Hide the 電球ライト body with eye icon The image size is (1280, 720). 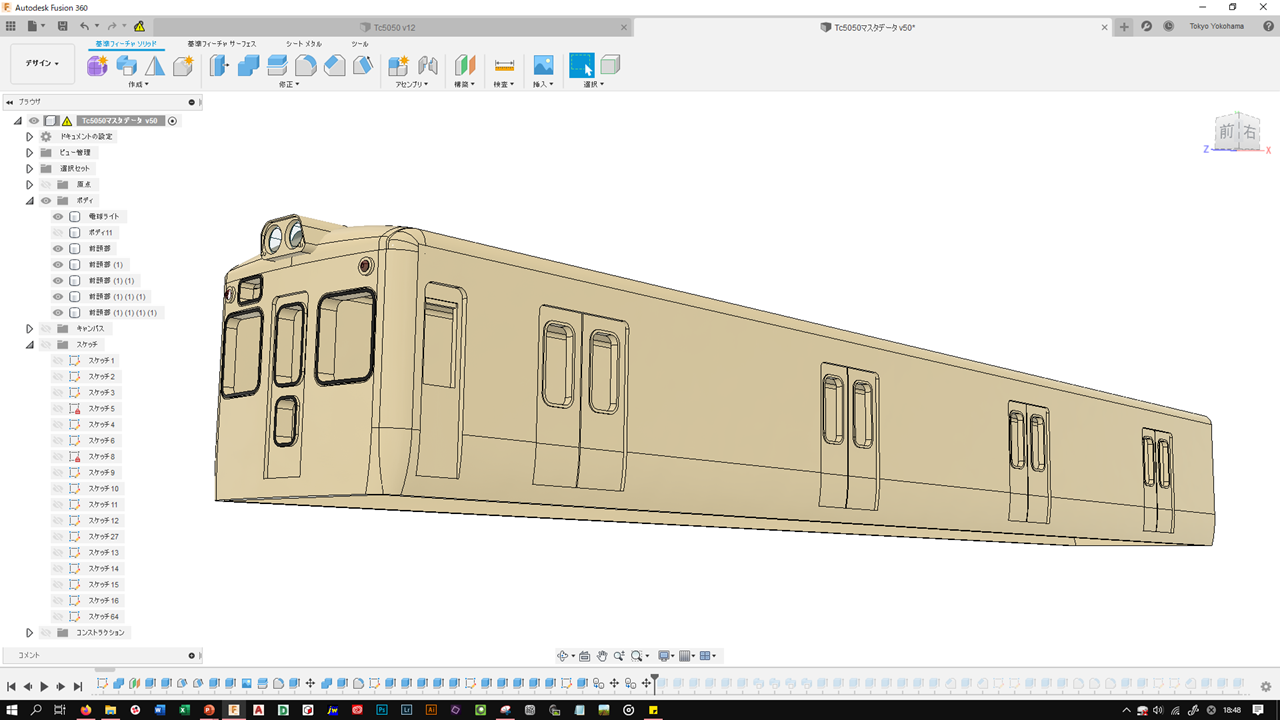pyautogui.click(x=58, y=217)
